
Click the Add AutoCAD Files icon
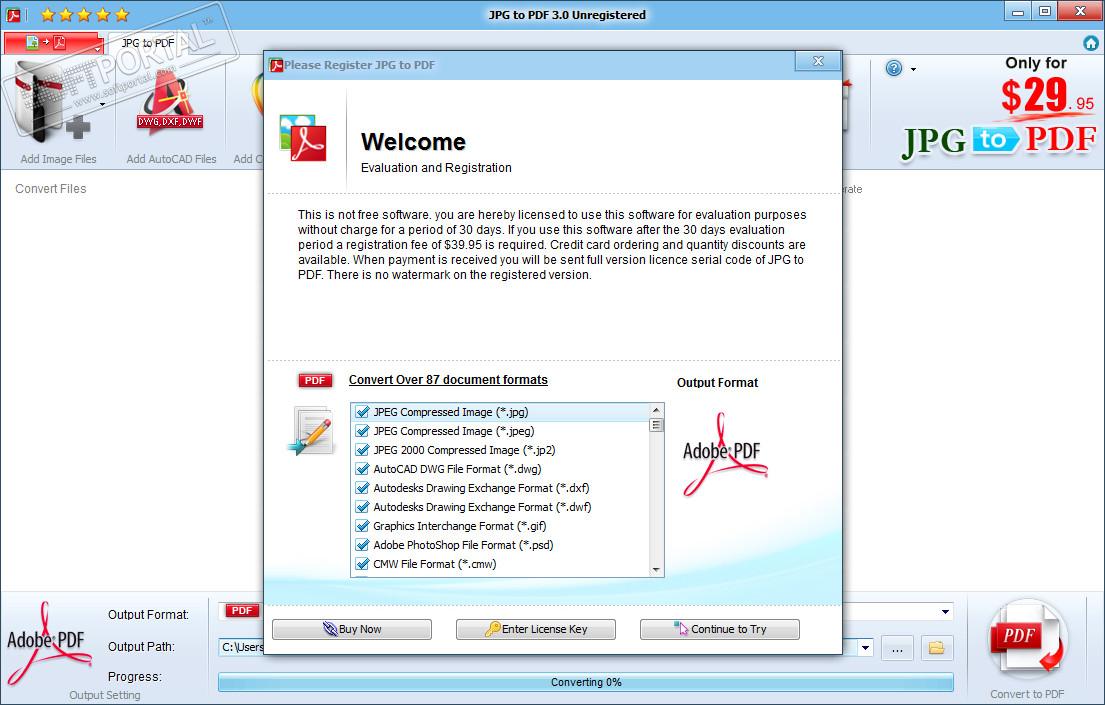(x=170, y=102)
